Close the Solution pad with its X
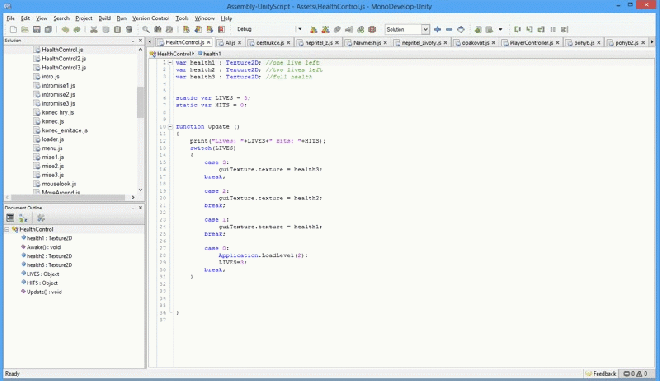Viewport: 660px width, 381px height. point(140,40)
